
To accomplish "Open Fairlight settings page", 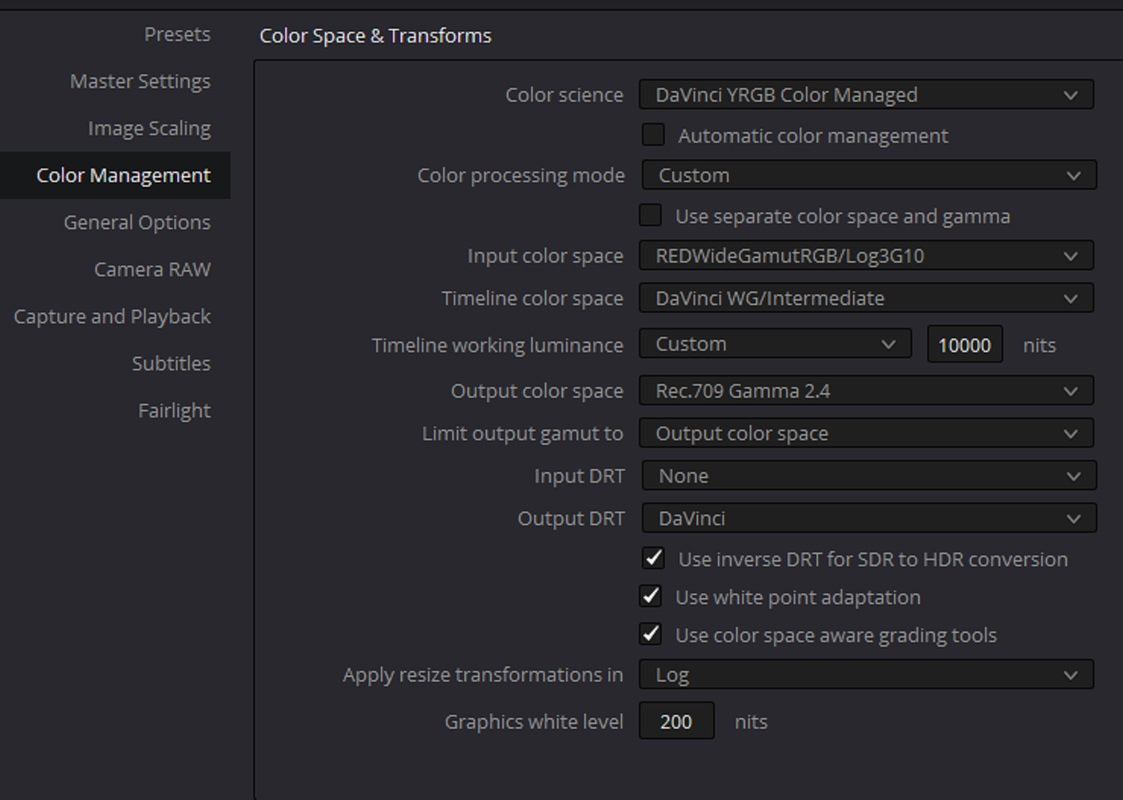I will pyautogui.click(x=174, y=410).
